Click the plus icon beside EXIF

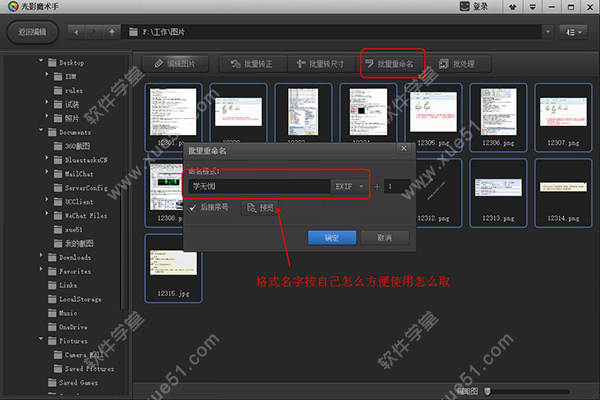(377, 186)
